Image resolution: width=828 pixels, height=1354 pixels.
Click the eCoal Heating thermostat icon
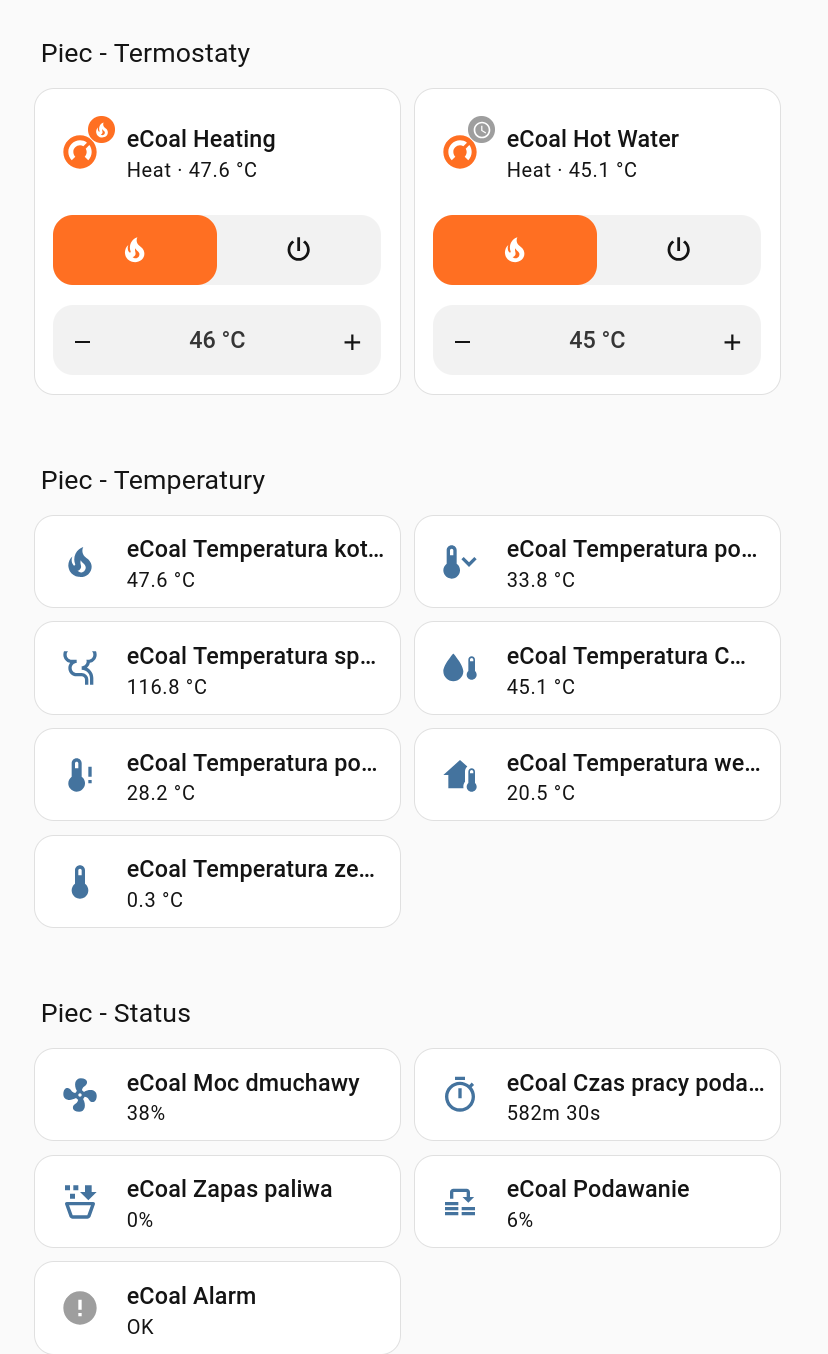coord(80,152)
